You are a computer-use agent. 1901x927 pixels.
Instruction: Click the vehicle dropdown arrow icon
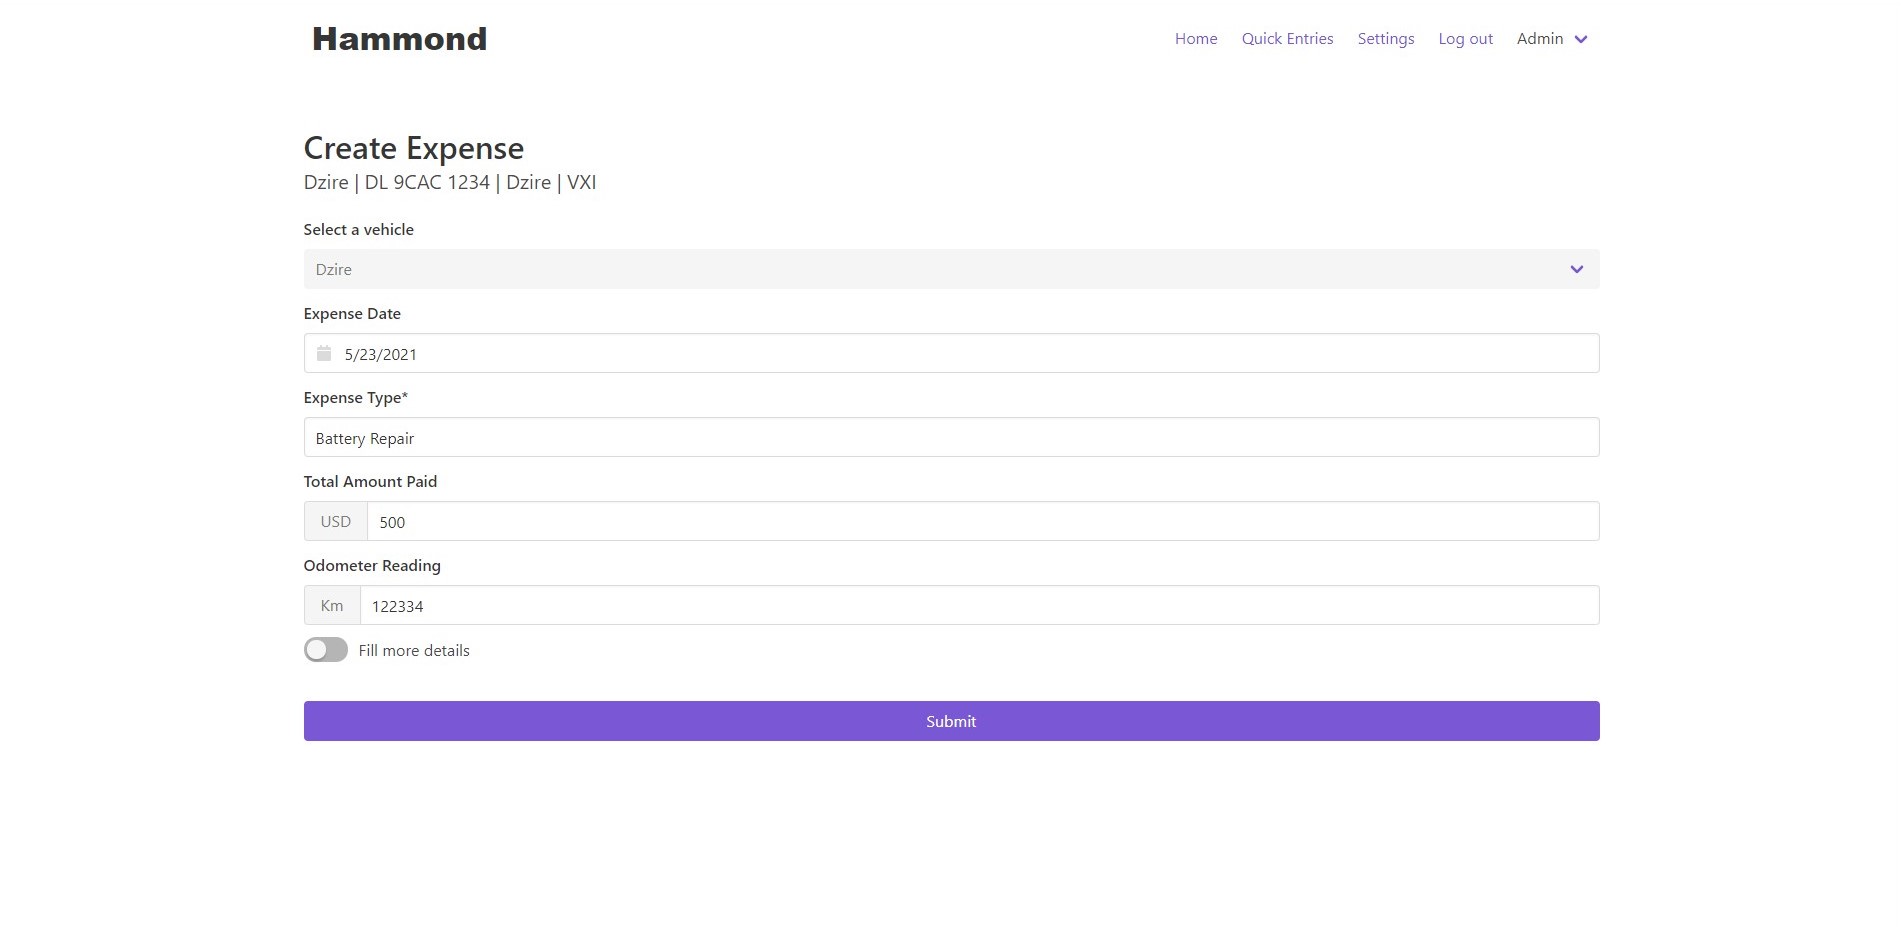coord(1576,270)
